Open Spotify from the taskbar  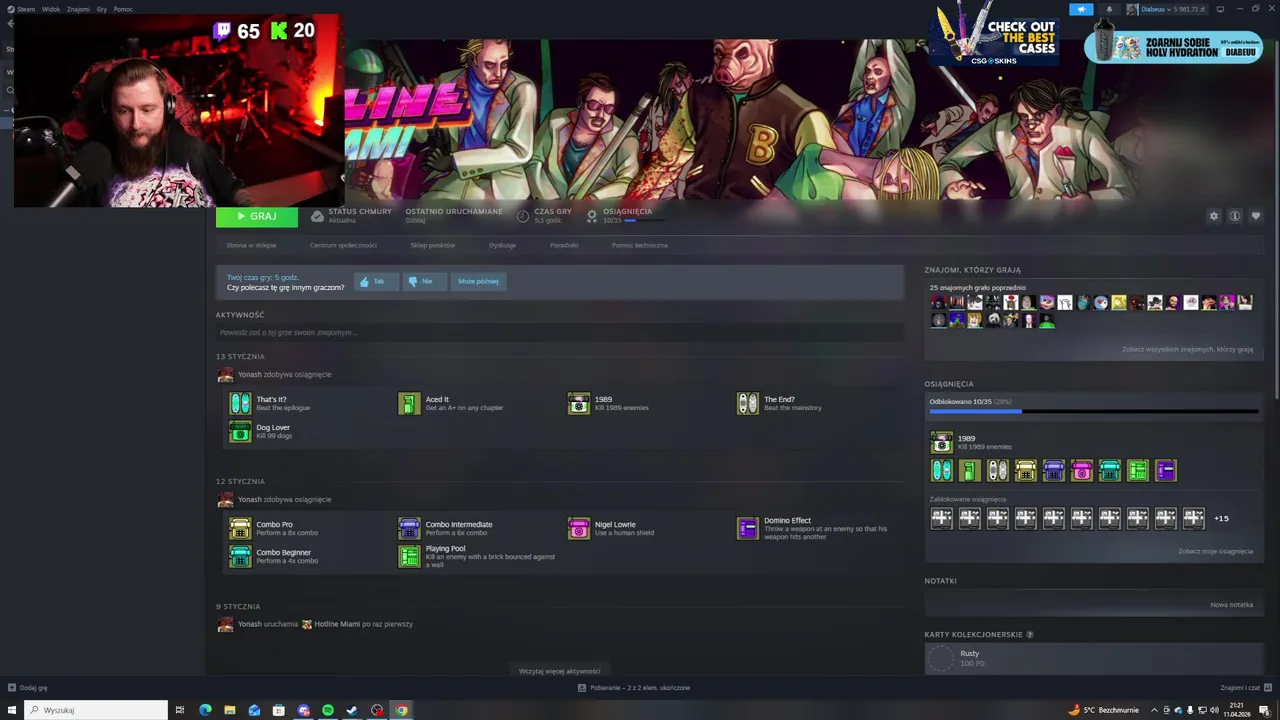click(x=328, y=710)
